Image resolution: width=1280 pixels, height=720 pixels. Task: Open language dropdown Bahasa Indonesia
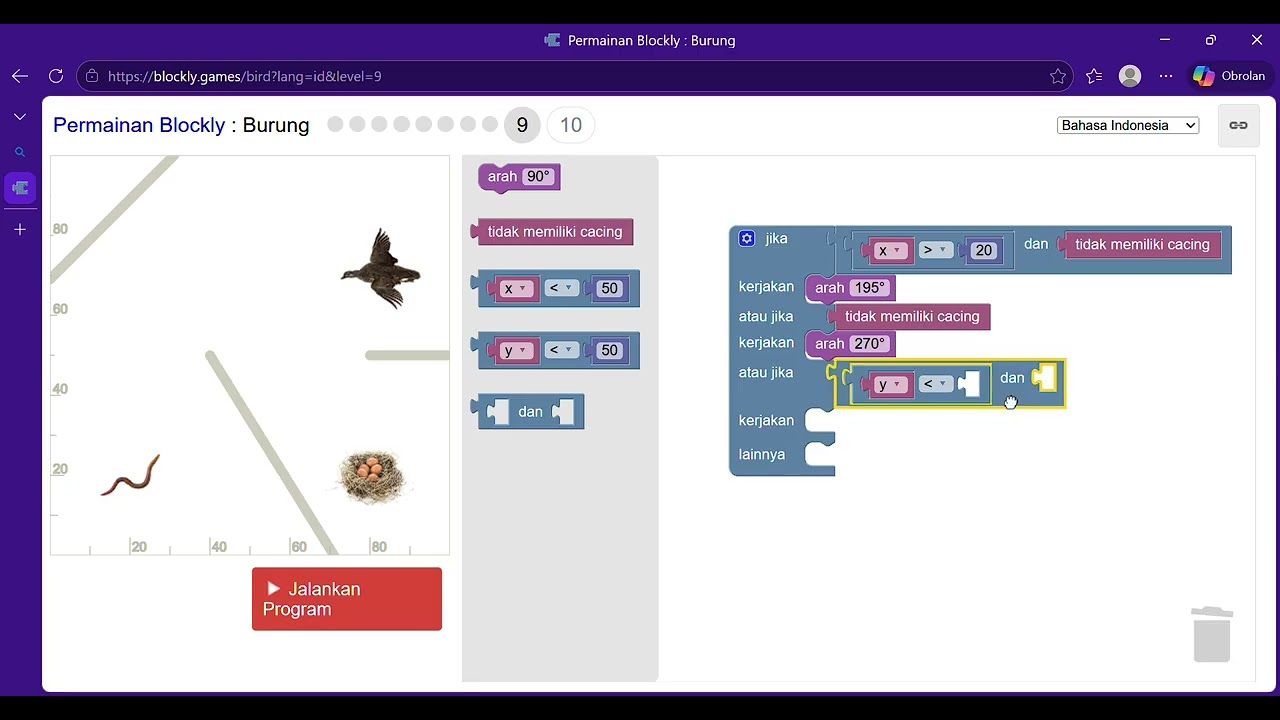coord(1128,125)
